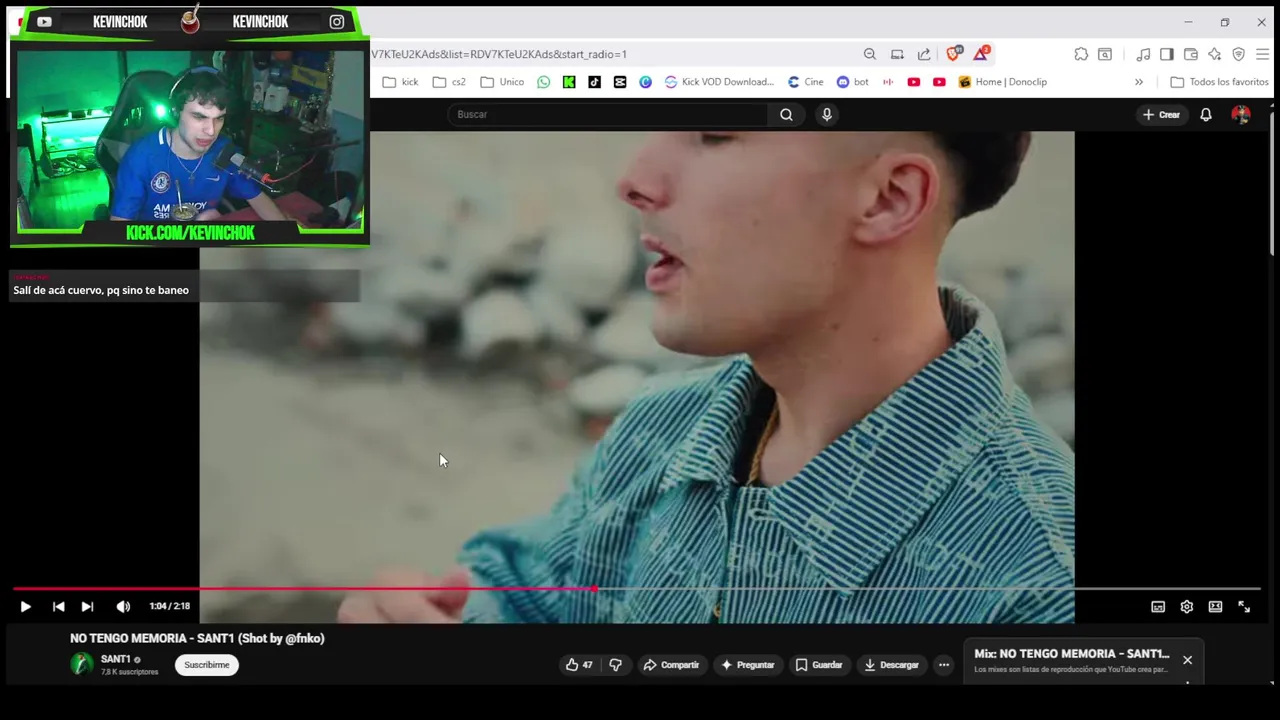Image resolution: width=1280 pixels, height=720 pixels.
Task: Click the 1:04 / 2:18 time display
Action: pos(169,606)
